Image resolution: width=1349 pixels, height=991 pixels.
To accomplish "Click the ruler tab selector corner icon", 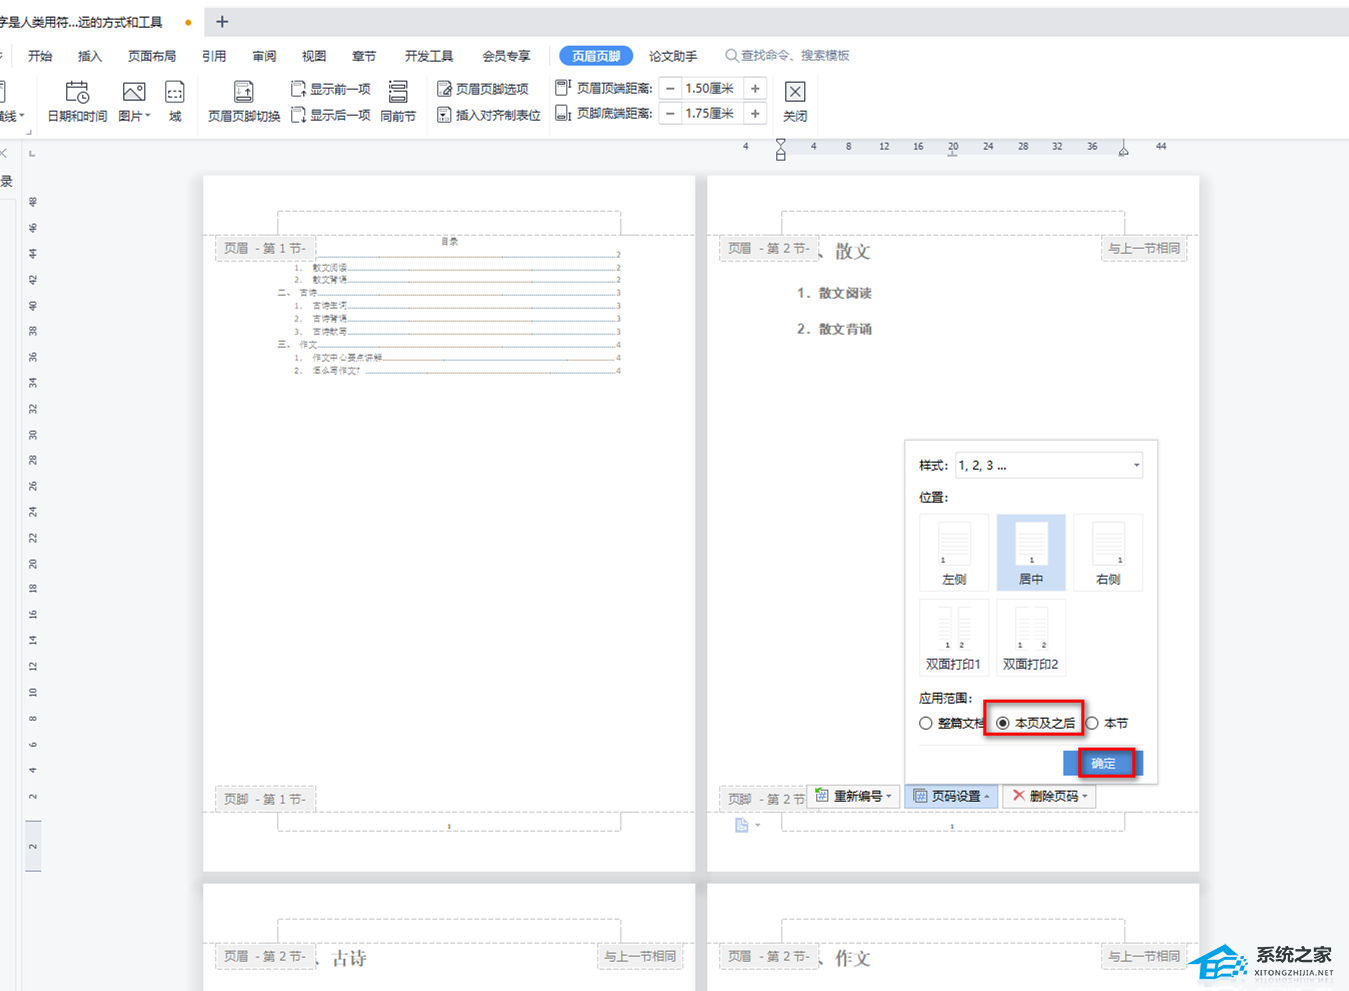I will [32, 153].
